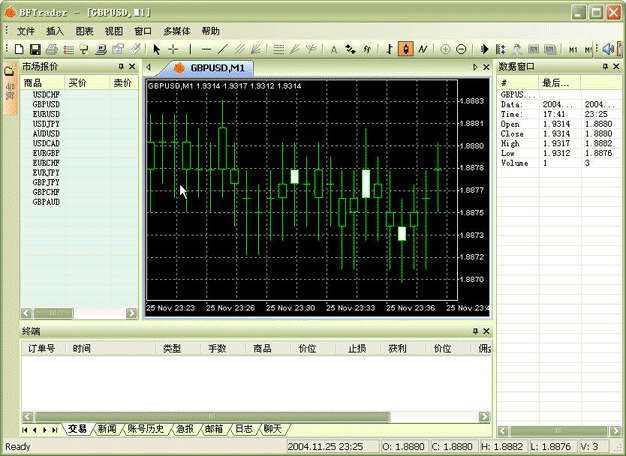626x456 pixels.
Task: Select the vertical line drawing tool
Action: [x=190, y=50]
